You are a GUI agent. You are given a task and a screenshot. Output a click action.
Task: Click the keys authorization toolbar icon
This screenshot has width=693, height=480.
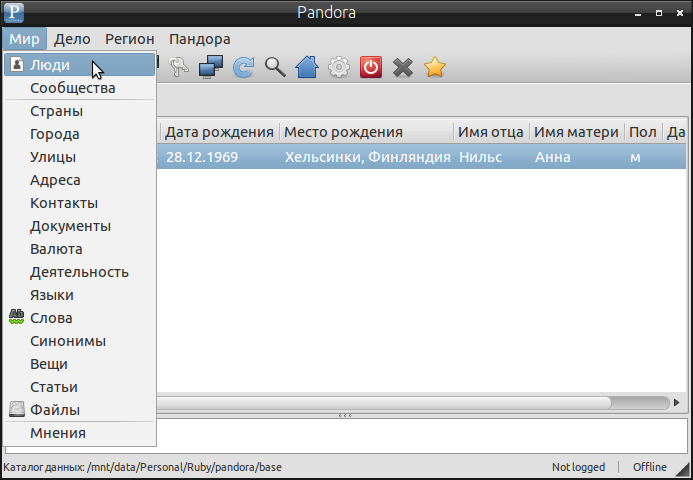(179, 67)
